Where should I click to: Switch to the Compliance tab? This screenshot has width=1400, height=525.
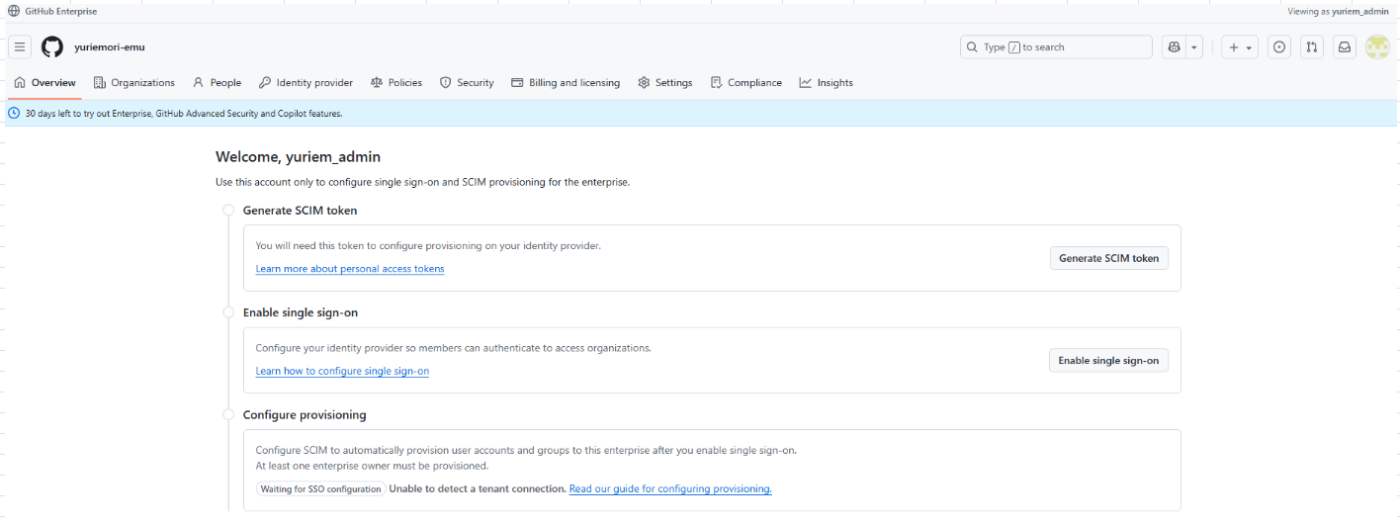coord(746,83)
